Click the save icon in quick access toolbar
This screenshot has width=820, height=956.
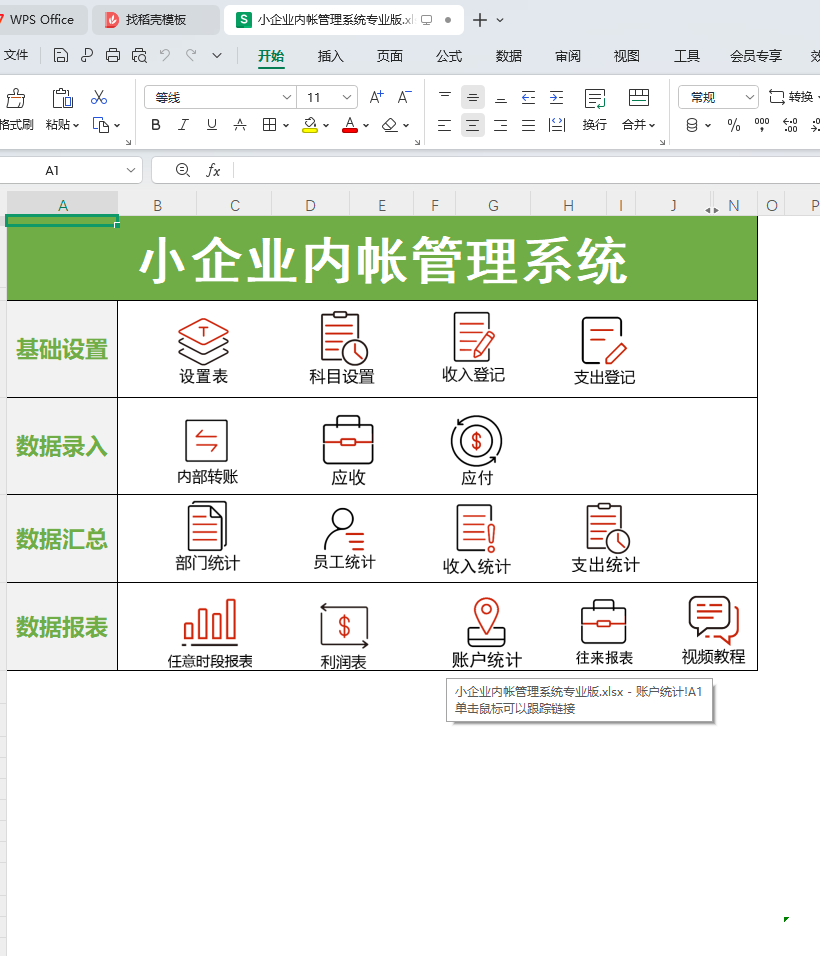[61, 56]
